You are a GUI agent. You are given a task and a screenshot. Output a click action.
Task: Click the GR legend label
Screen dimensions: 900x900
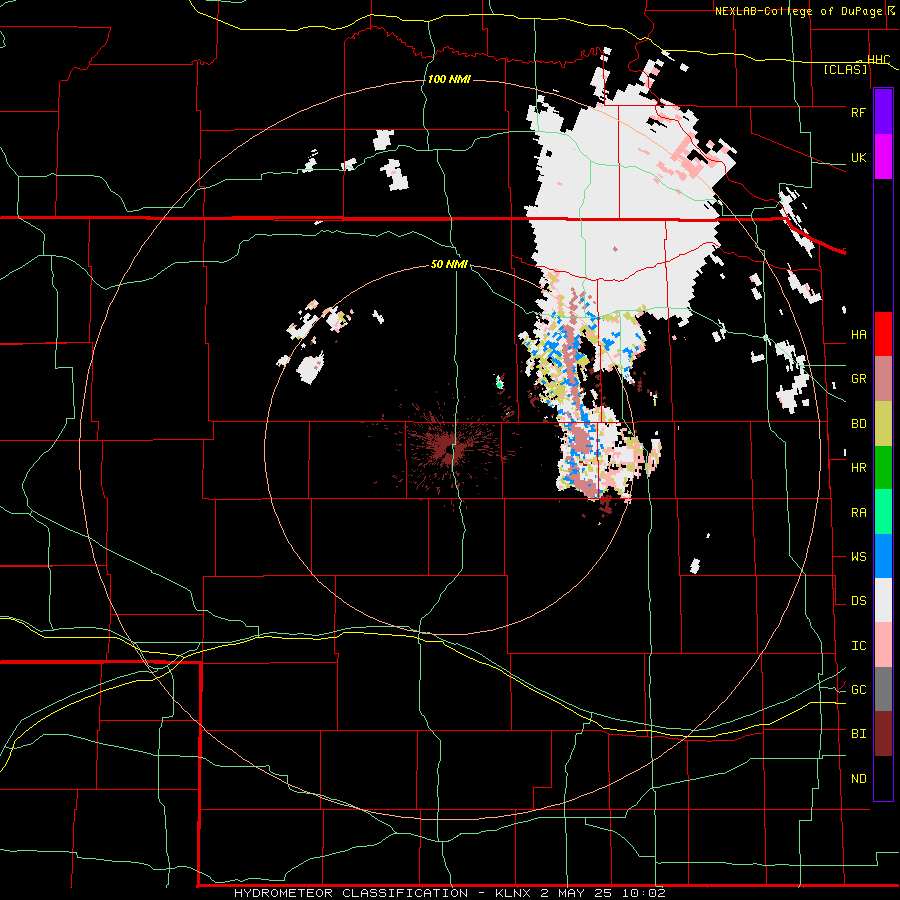coord(858,379)
